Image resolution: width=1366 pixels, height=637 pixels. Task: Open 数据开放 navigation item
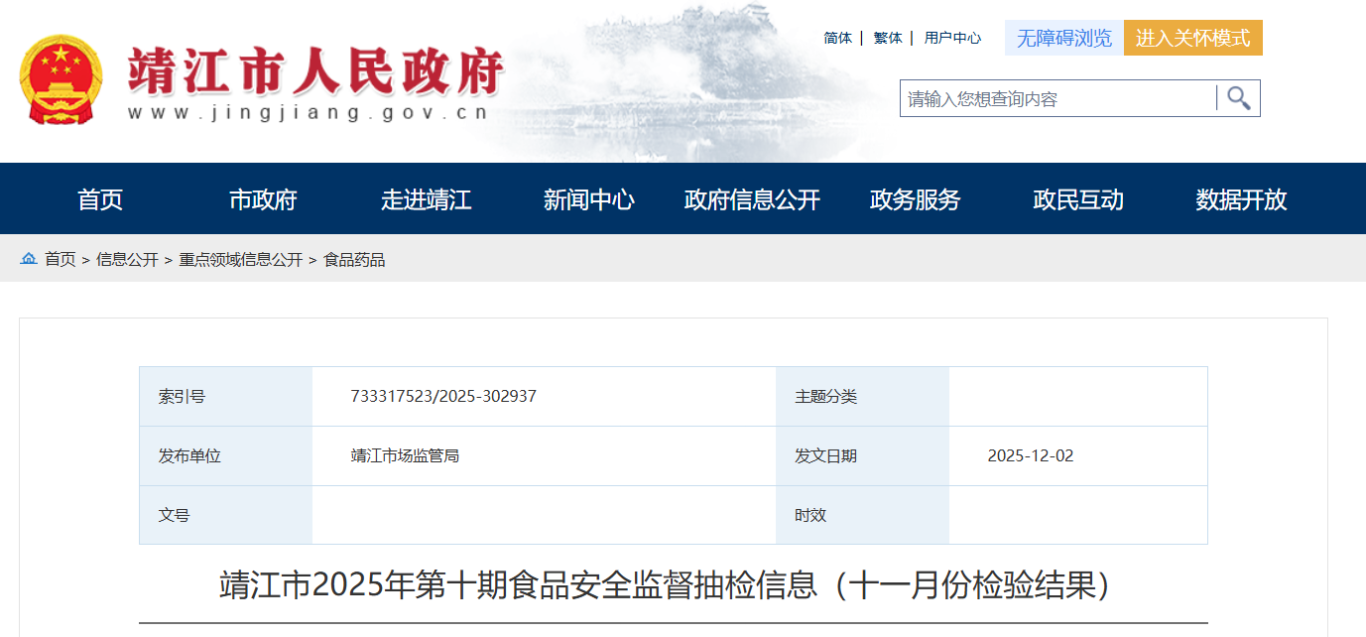(x=1241, y=199)
